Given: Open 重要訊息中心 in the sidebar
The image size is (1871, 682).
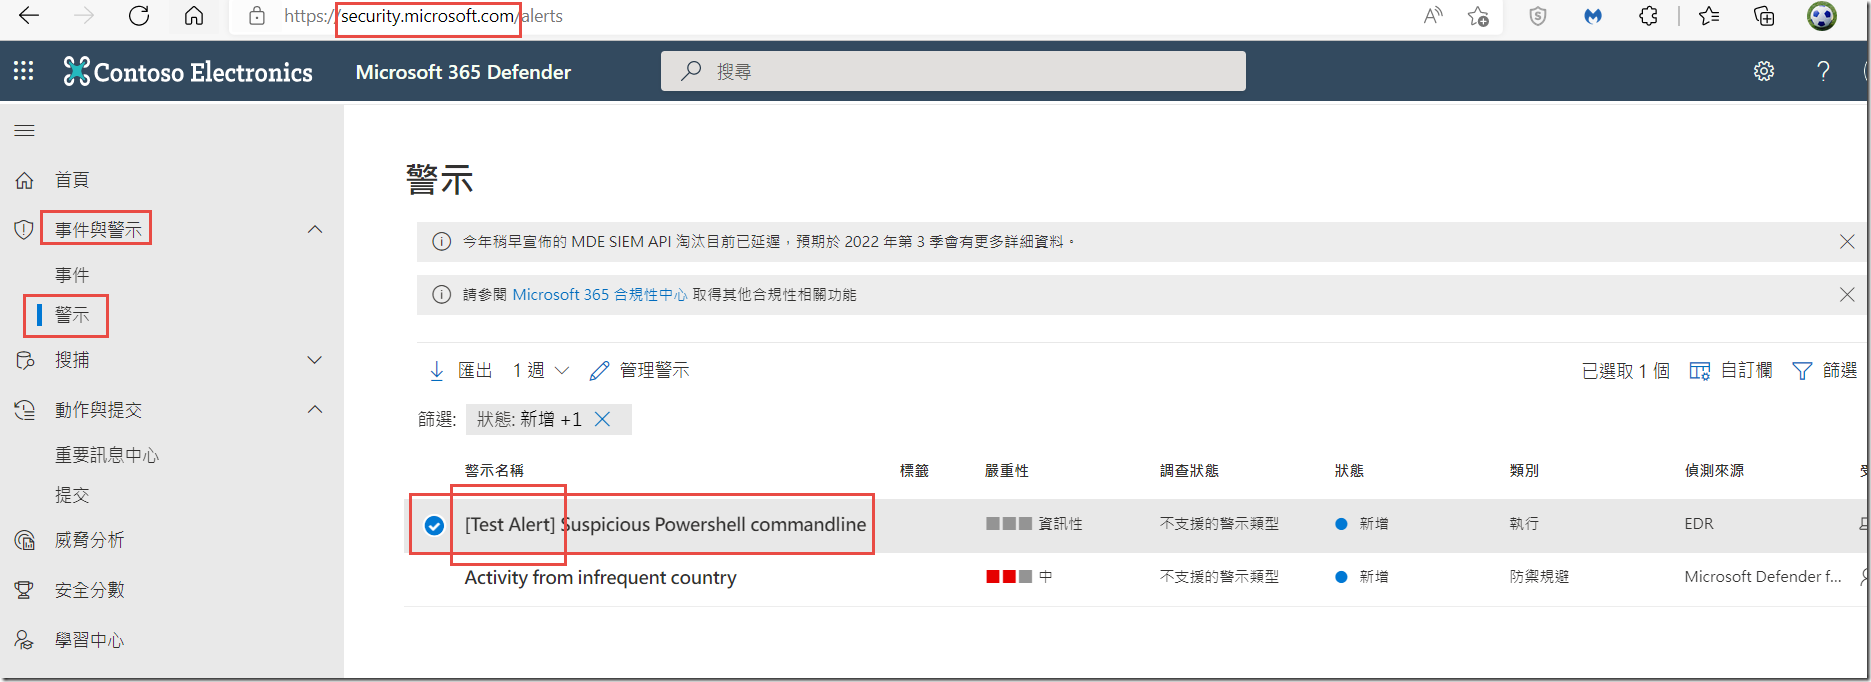Looking at the screenshot, I should (x=107, y=455).
